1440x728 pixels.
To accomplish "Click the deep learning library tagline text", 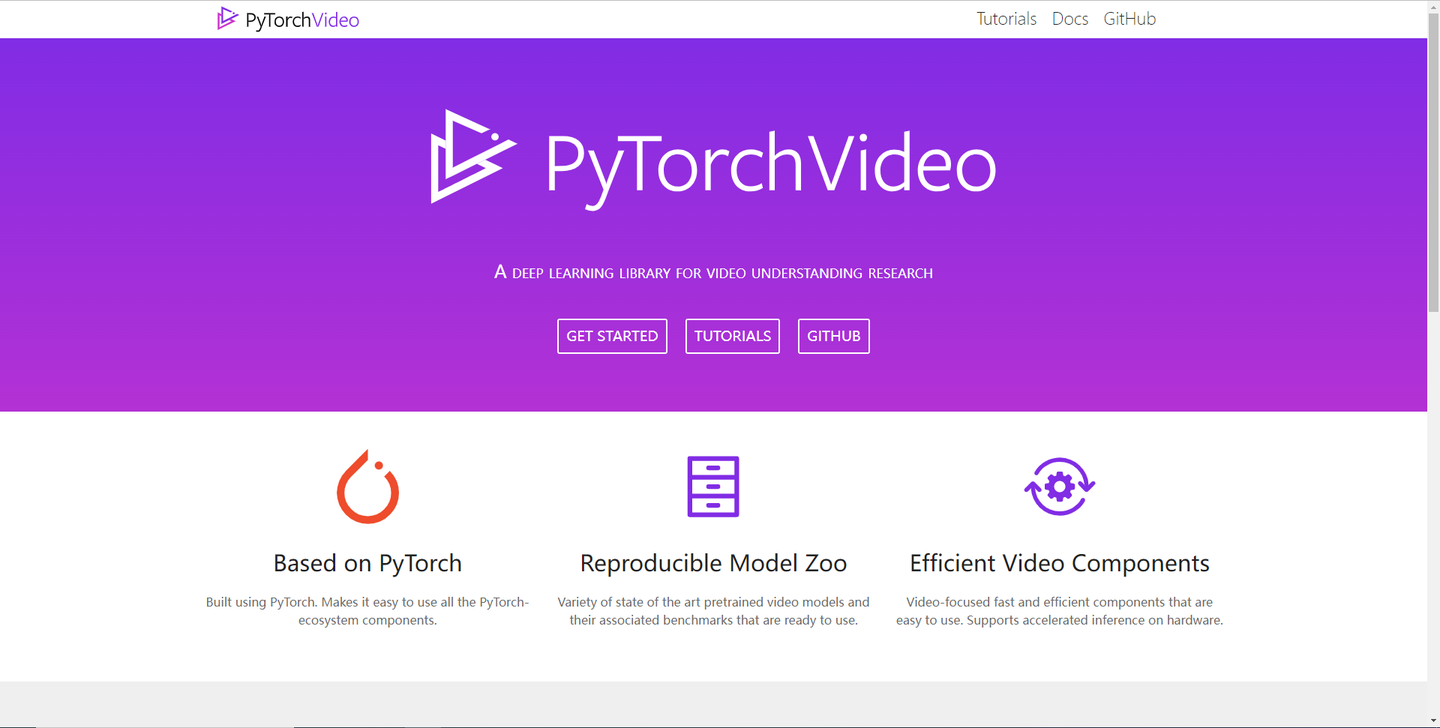I will coord(714,272).
